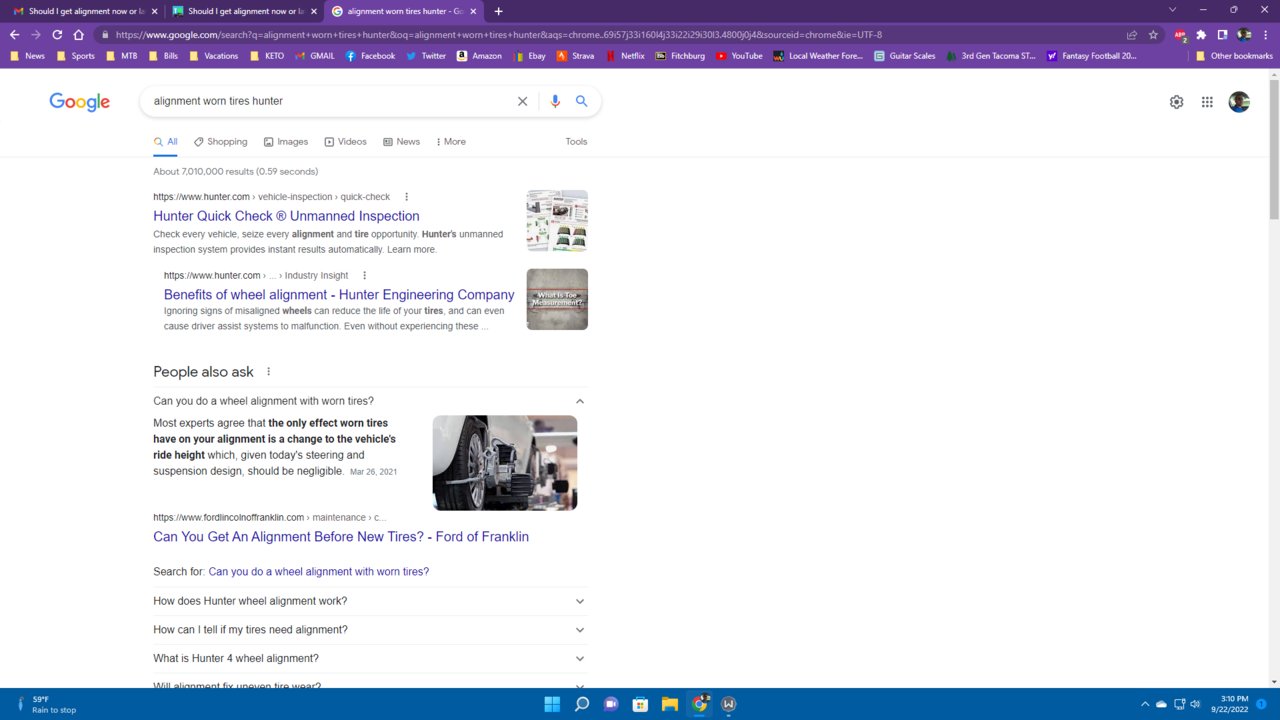The image size is (1280, 720).
Task: Clear the search box with X icon
Action: pyautogui.click(x=522, y=101)
